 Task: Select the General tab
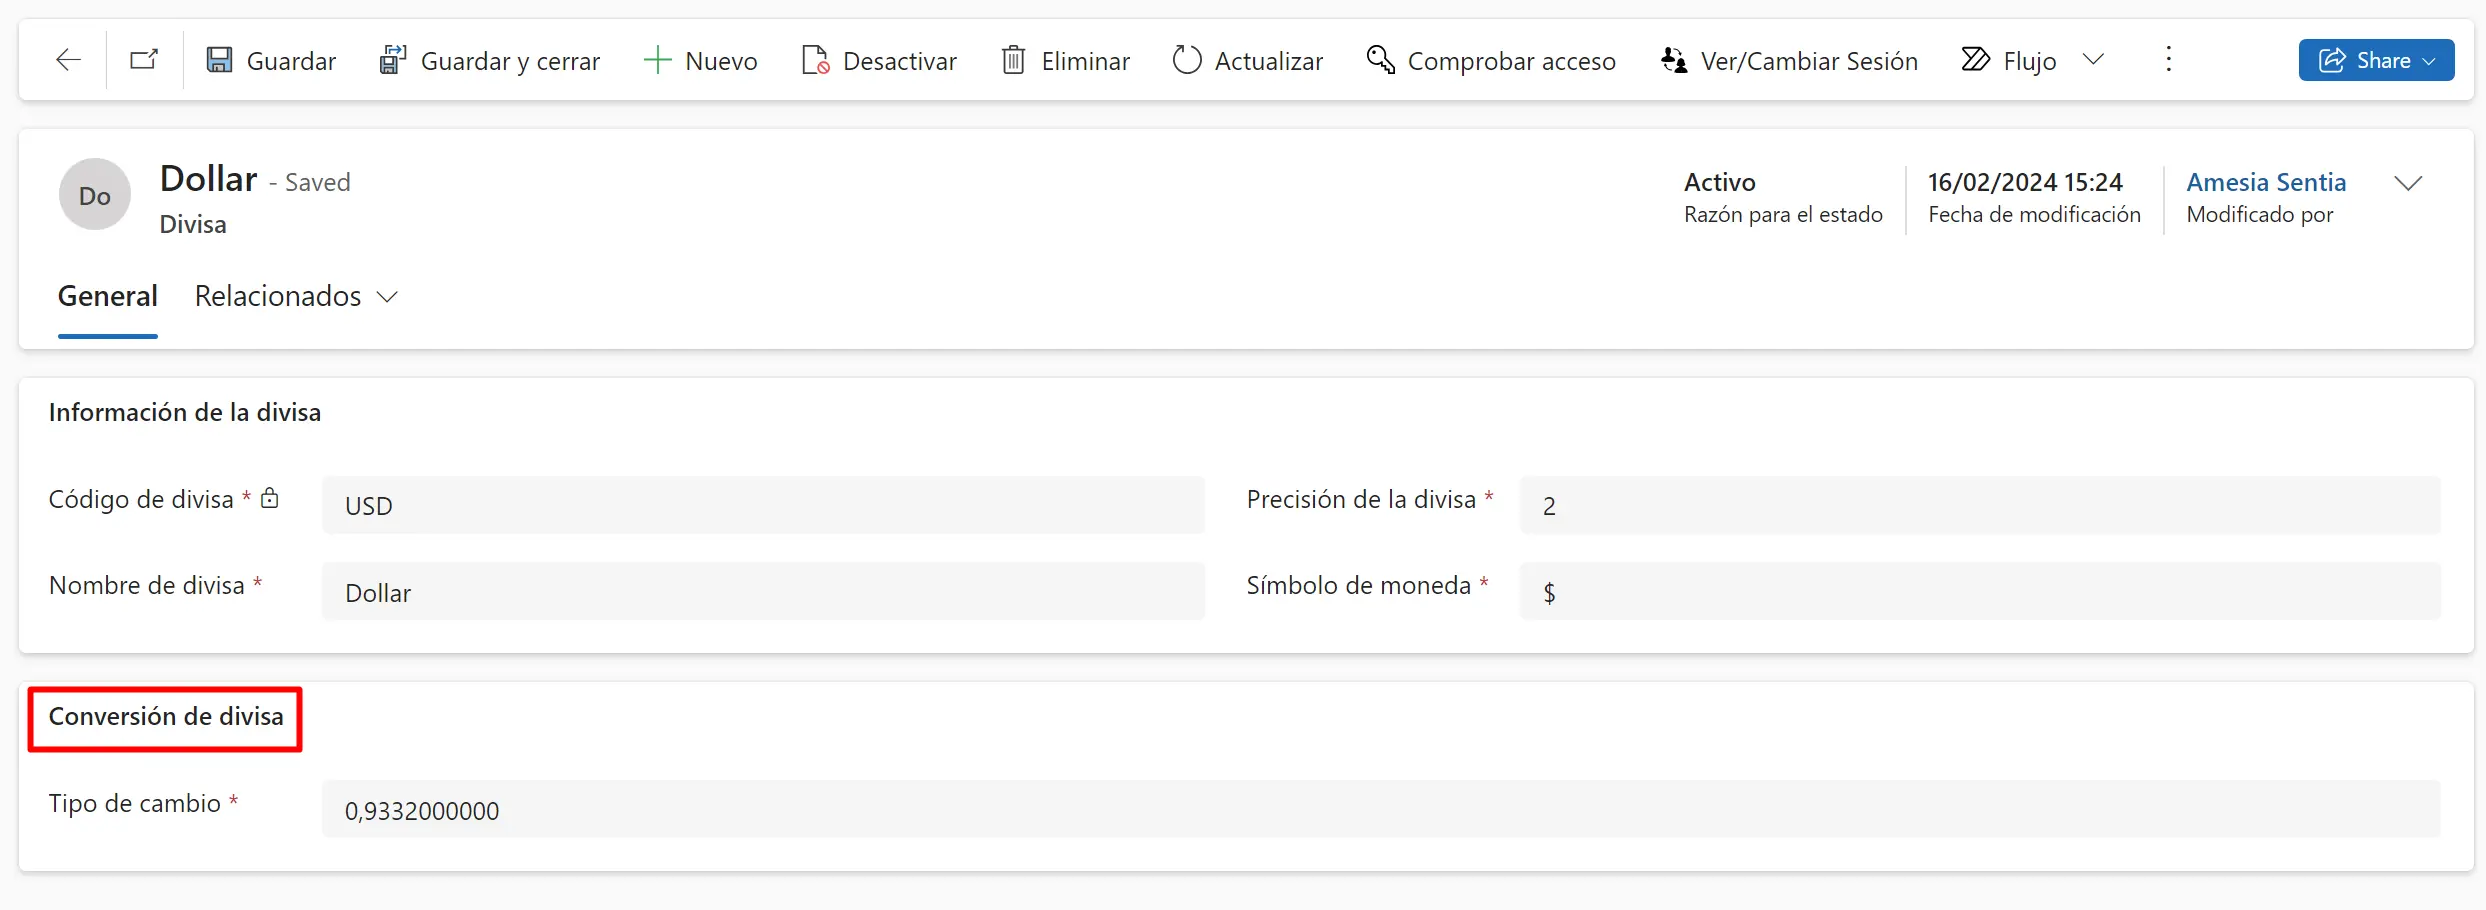tap(108, 296)
